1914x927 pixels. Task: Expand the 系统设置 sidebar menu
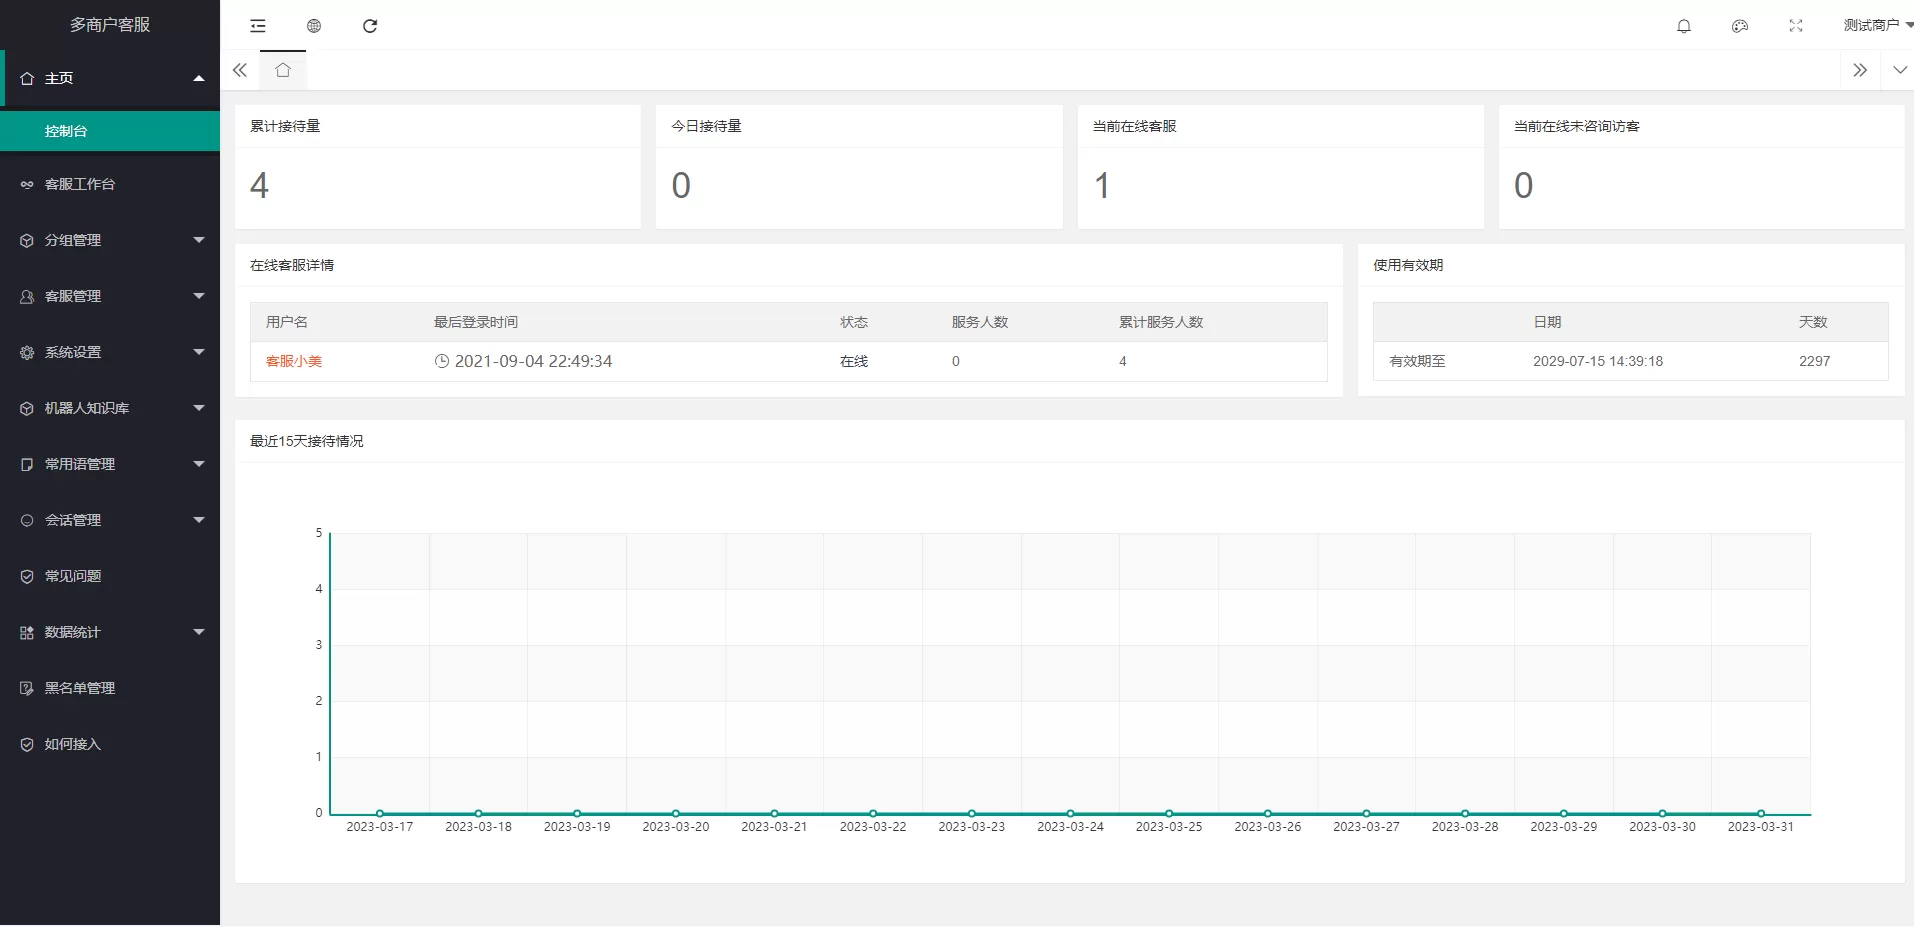click(110, 352)
